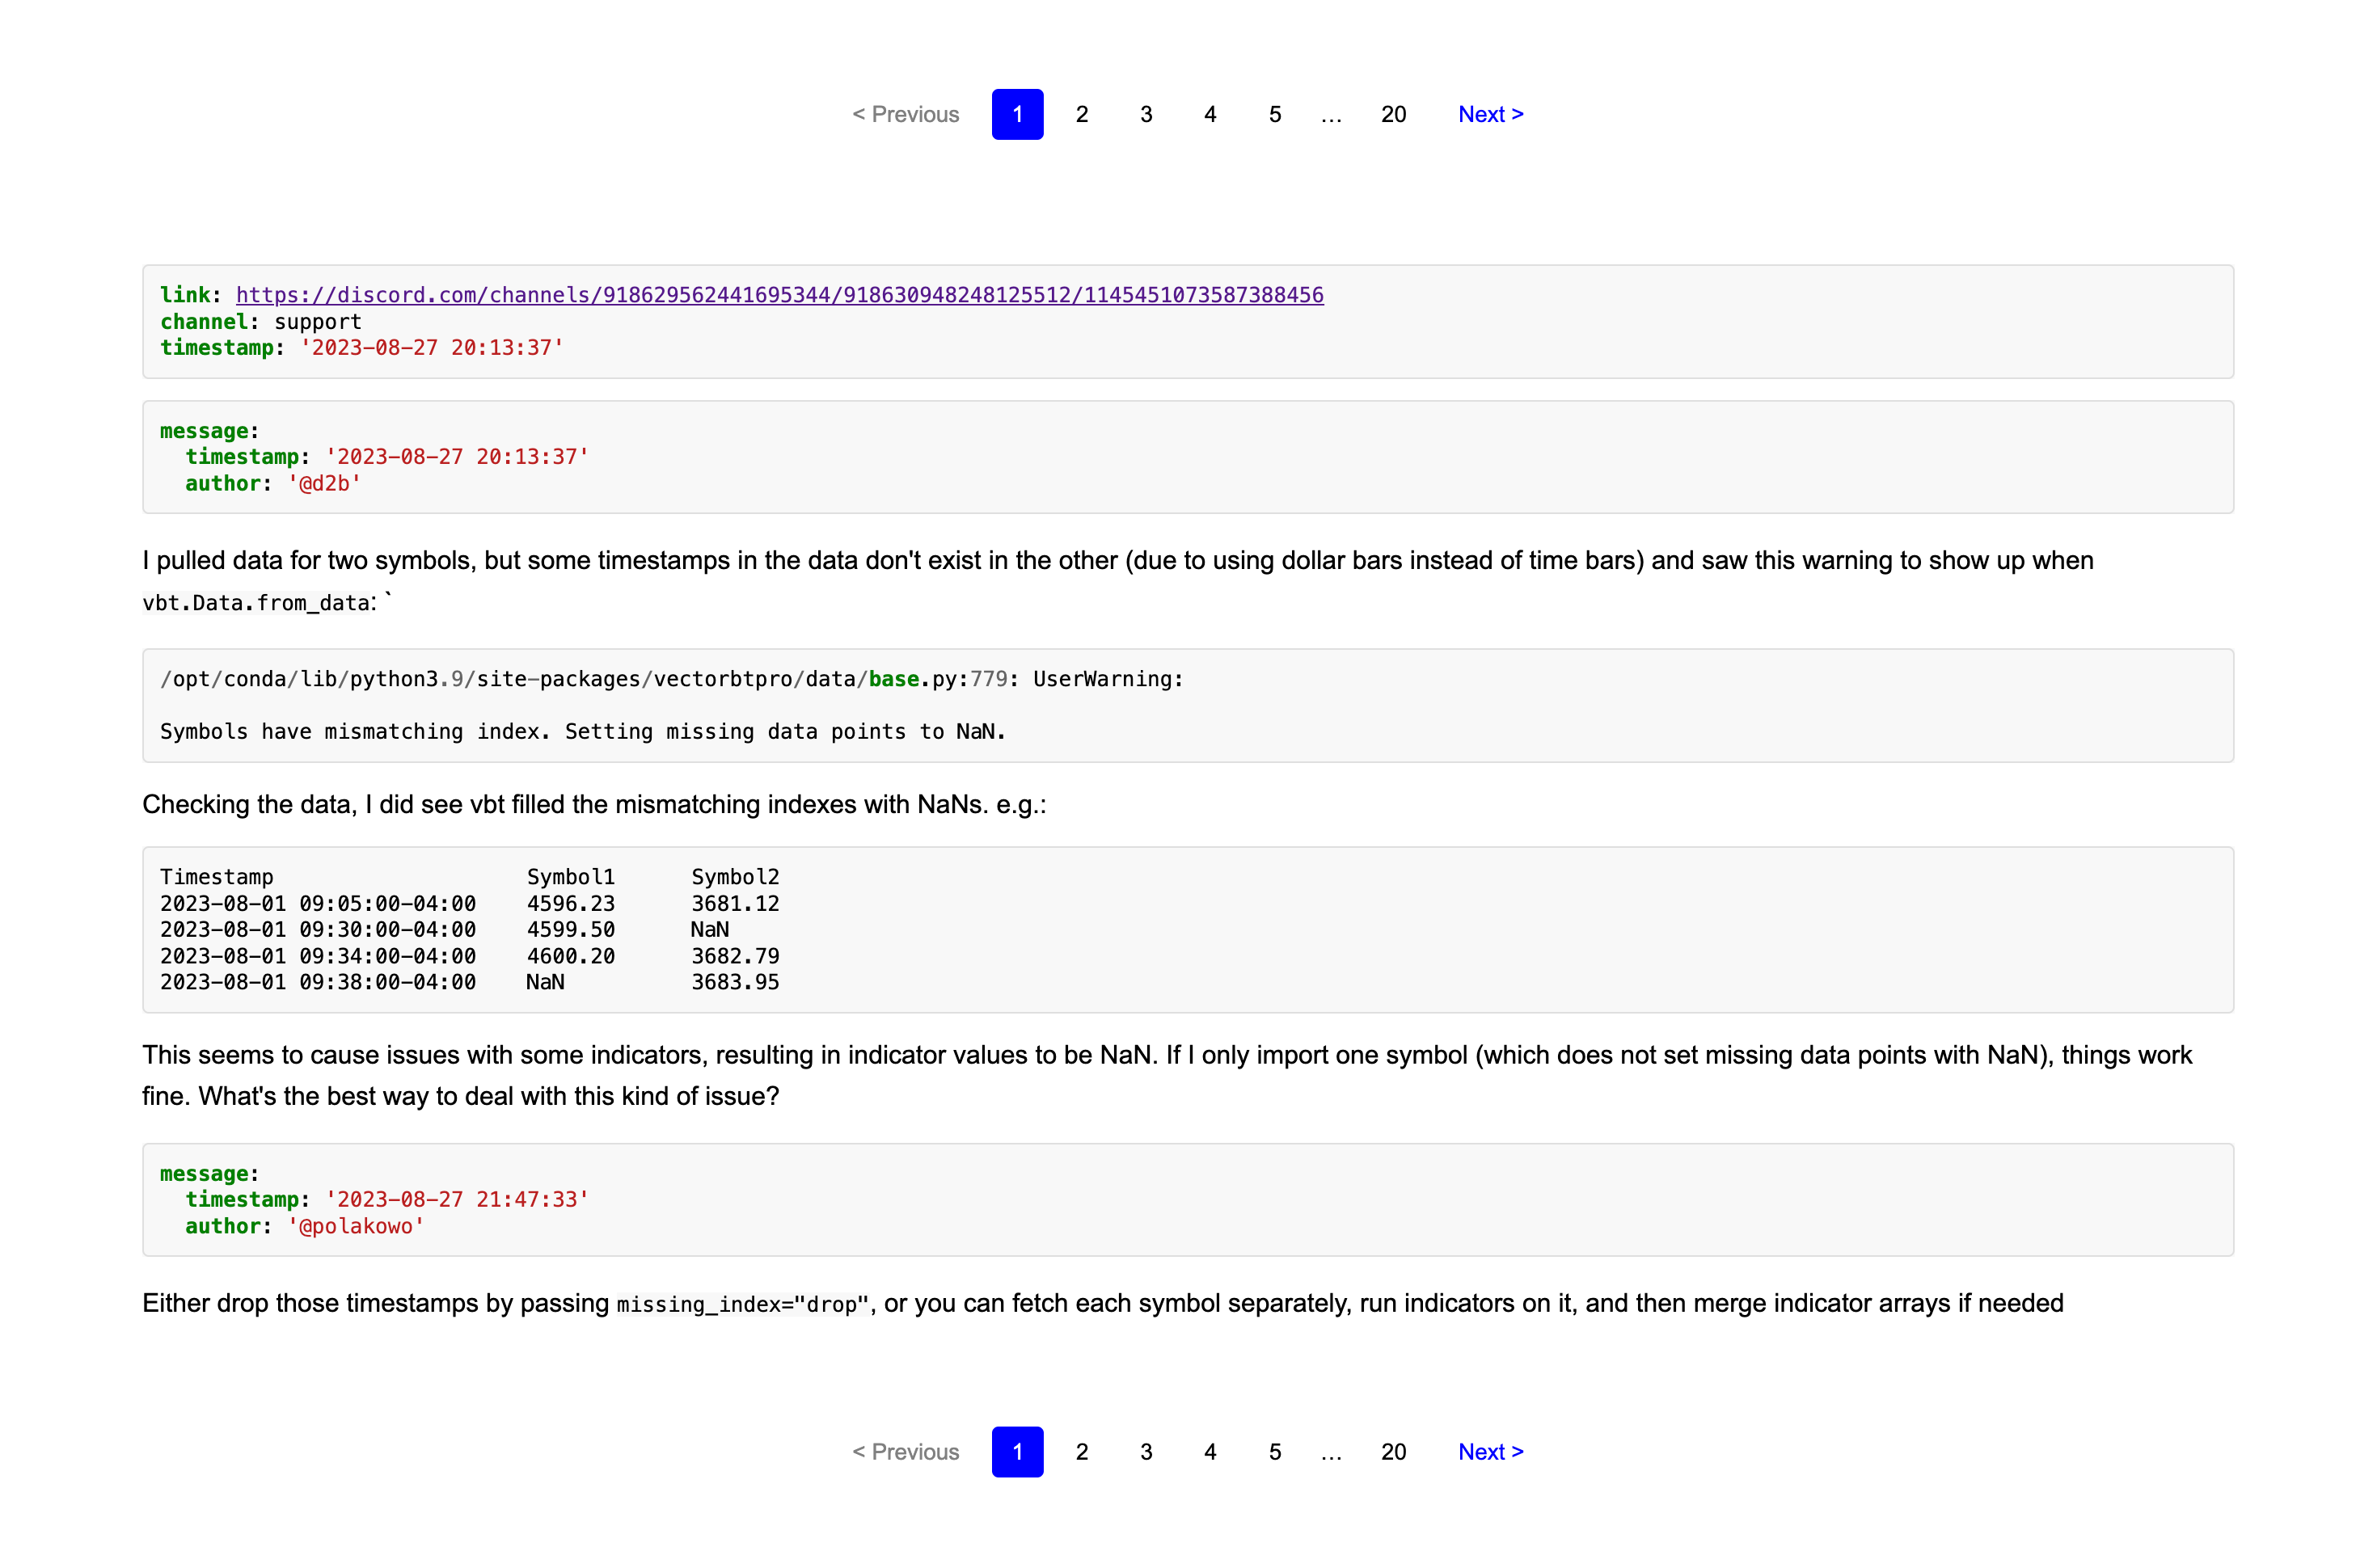Go to page 2 in top pagination

pyautogui.click(x=1081, y=114)
